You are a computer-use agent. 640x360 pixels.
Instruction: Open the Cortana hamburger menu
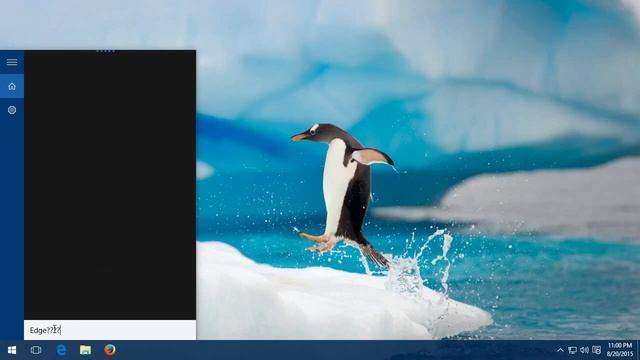point(12,62)
